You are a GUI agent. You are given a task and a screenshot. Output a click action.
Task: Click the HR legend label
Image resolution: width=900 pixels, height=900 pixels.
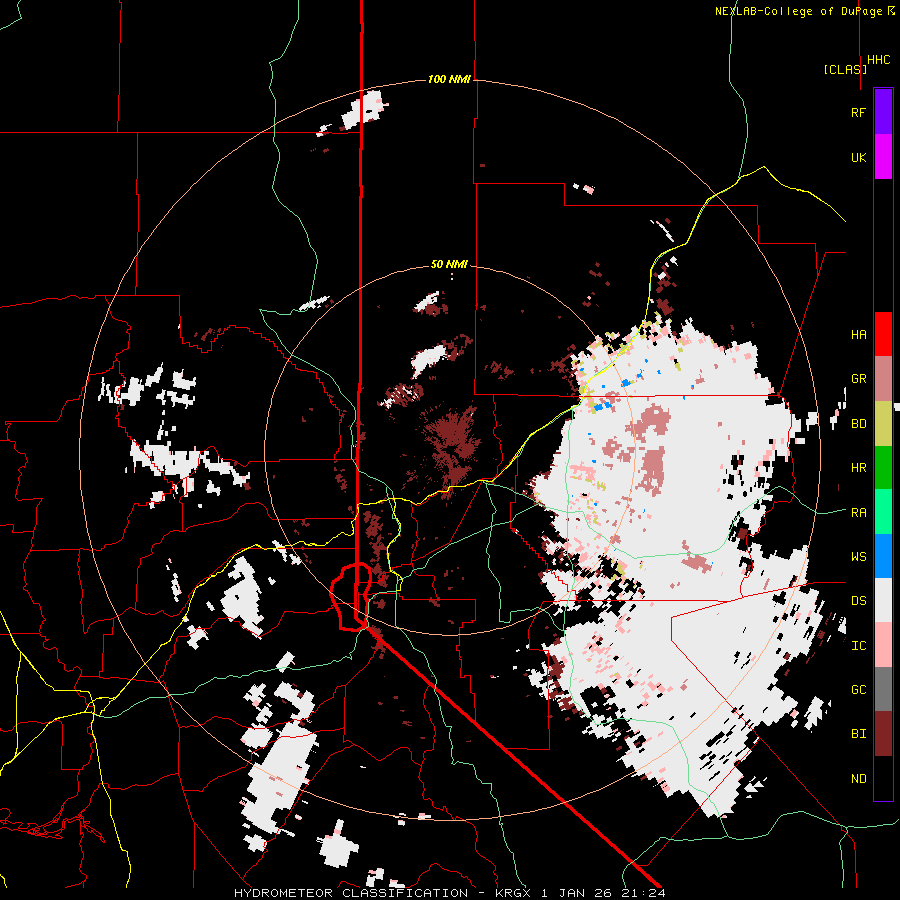[x=858, y=468]
